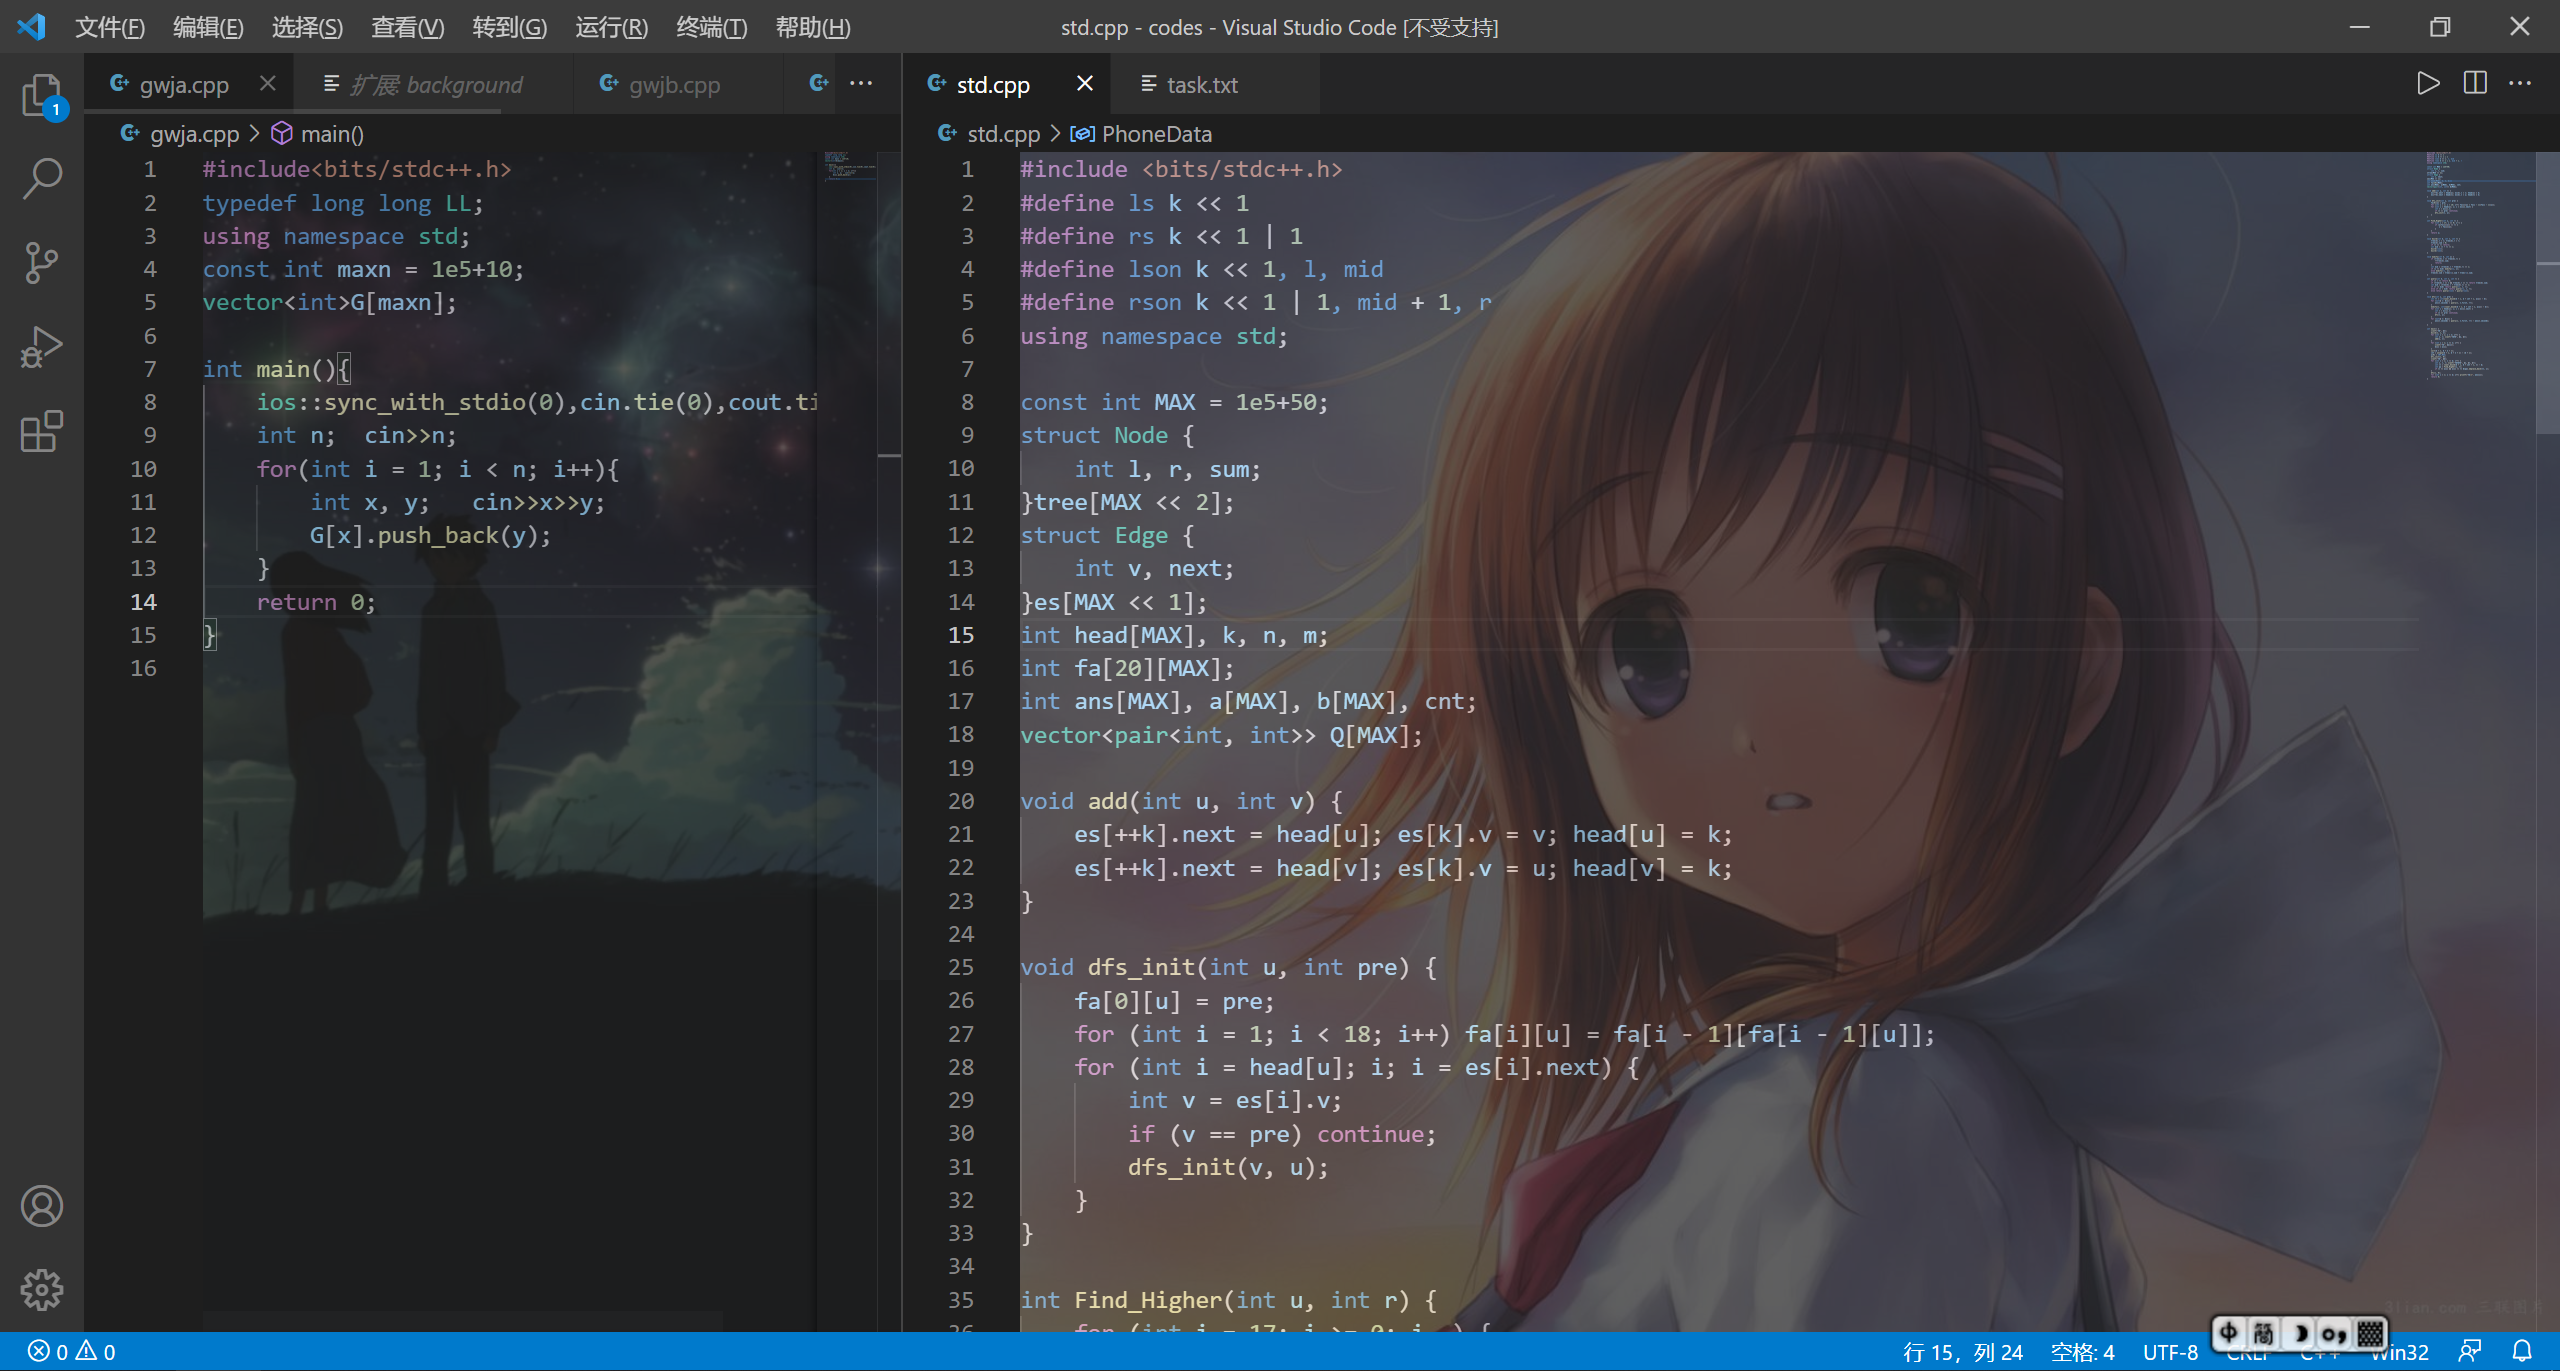
Task: Open the Search view in activity bar
Action: coord(42,179)
